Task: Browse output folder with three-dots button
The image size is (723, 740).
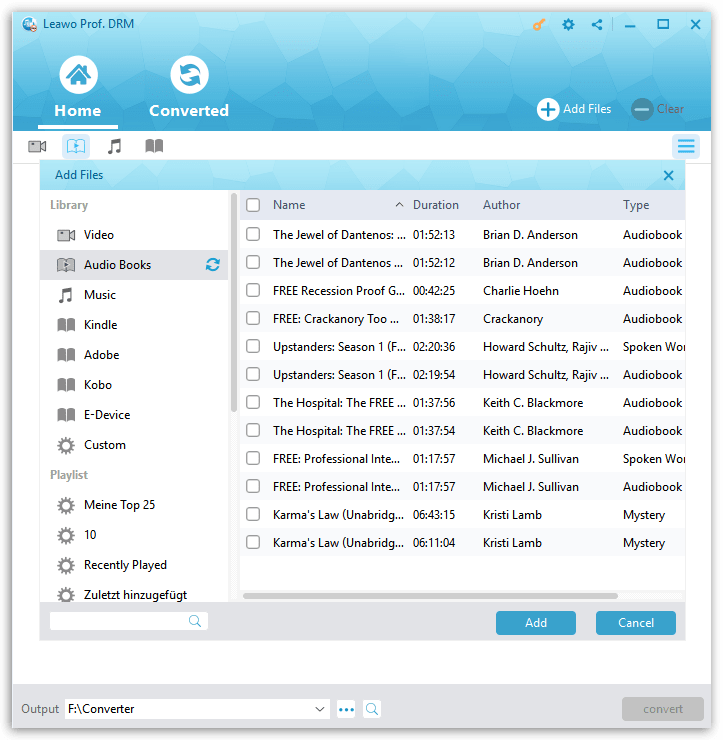Action: pos(346,709)
